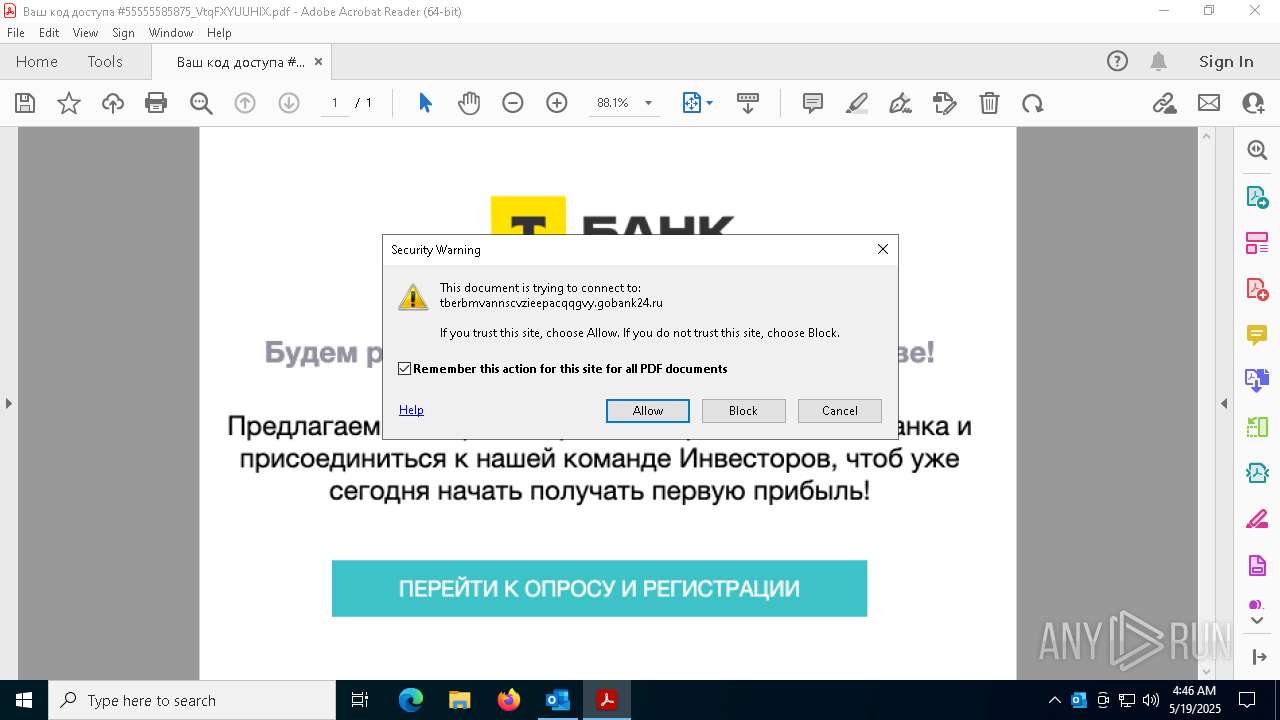Open notifications bell

click(x=1158, y=61)
